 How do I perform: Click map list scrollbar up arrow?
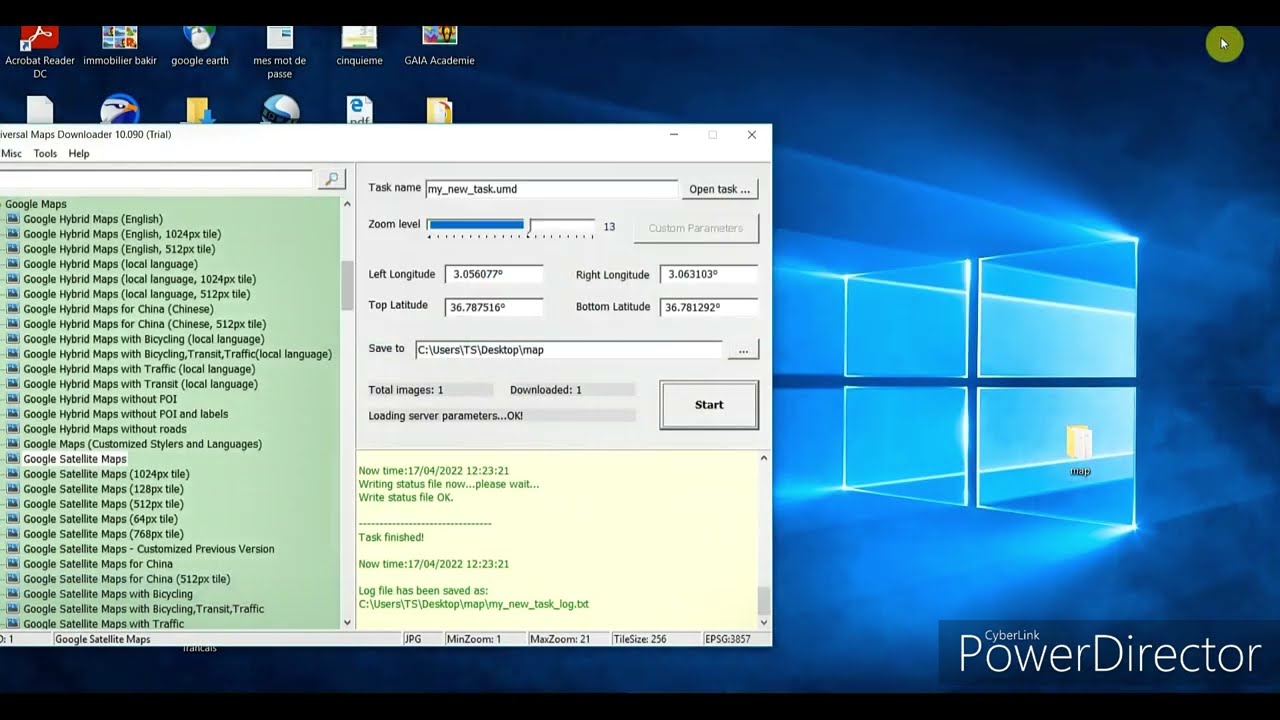pyautogui.click(x=347, y=204)
